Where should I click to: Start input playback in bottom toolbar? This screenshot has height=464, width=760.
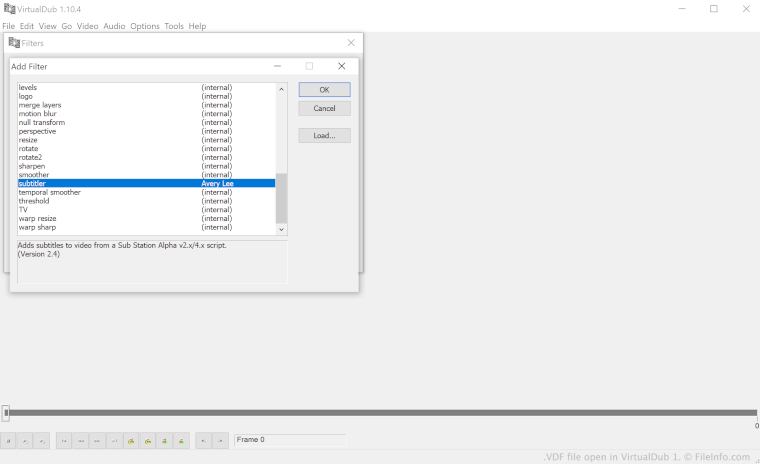point(25,440)
